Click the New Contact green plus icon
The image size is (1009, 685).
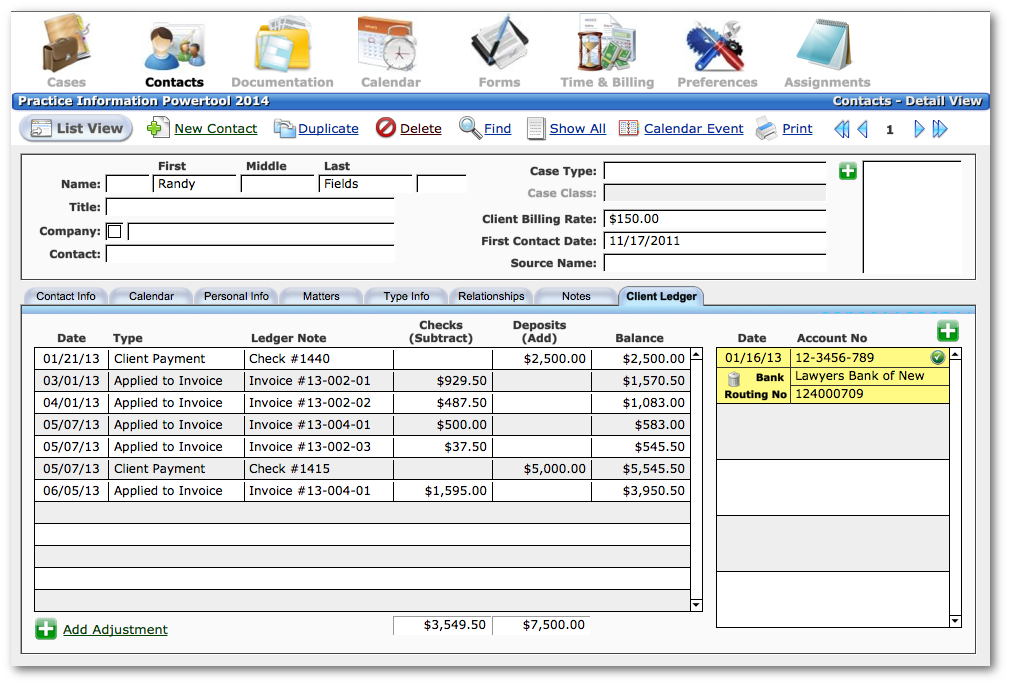pyautogui.click(x=158, y=128)
